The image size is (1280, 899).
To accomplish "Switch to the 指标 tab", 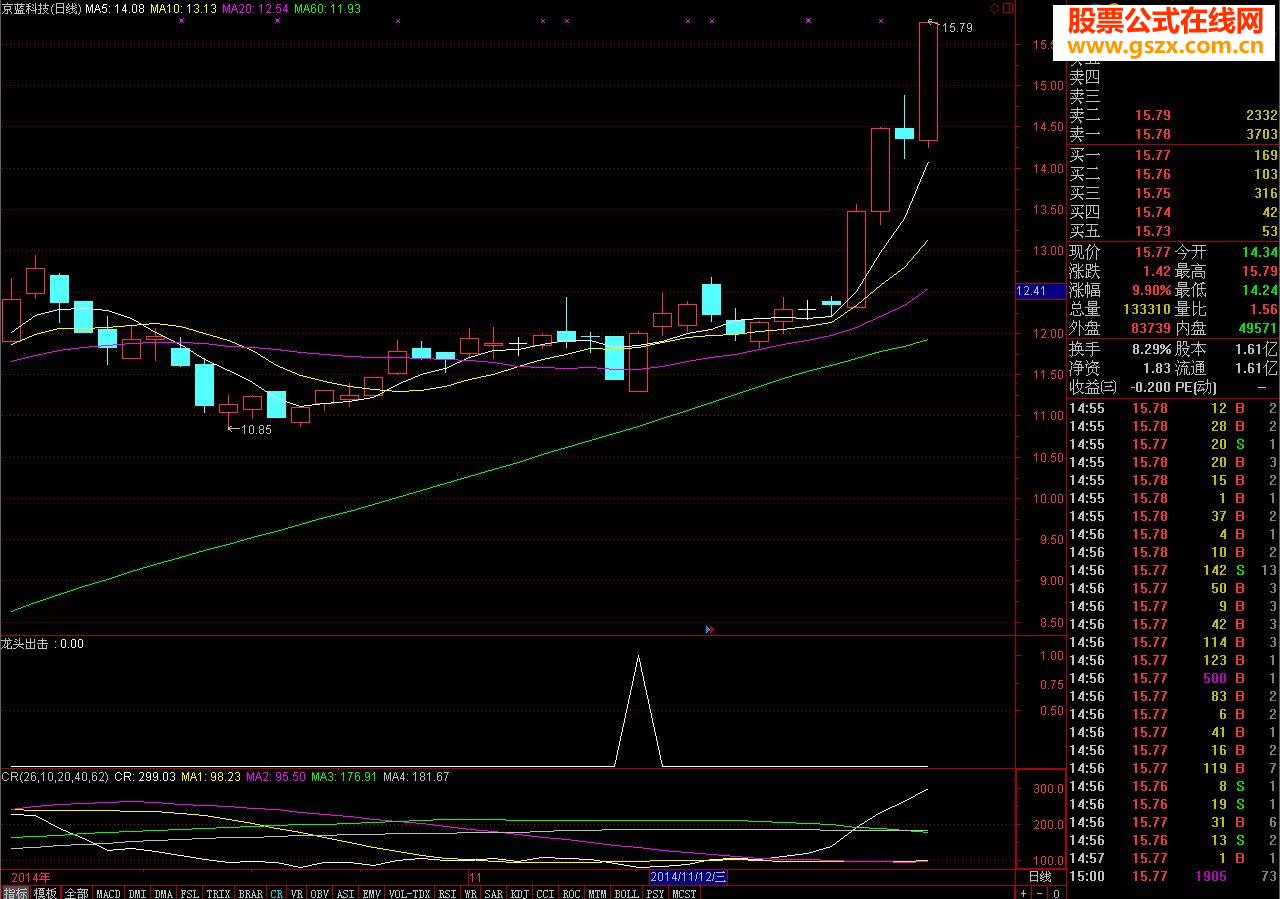I will click(15, 893).
